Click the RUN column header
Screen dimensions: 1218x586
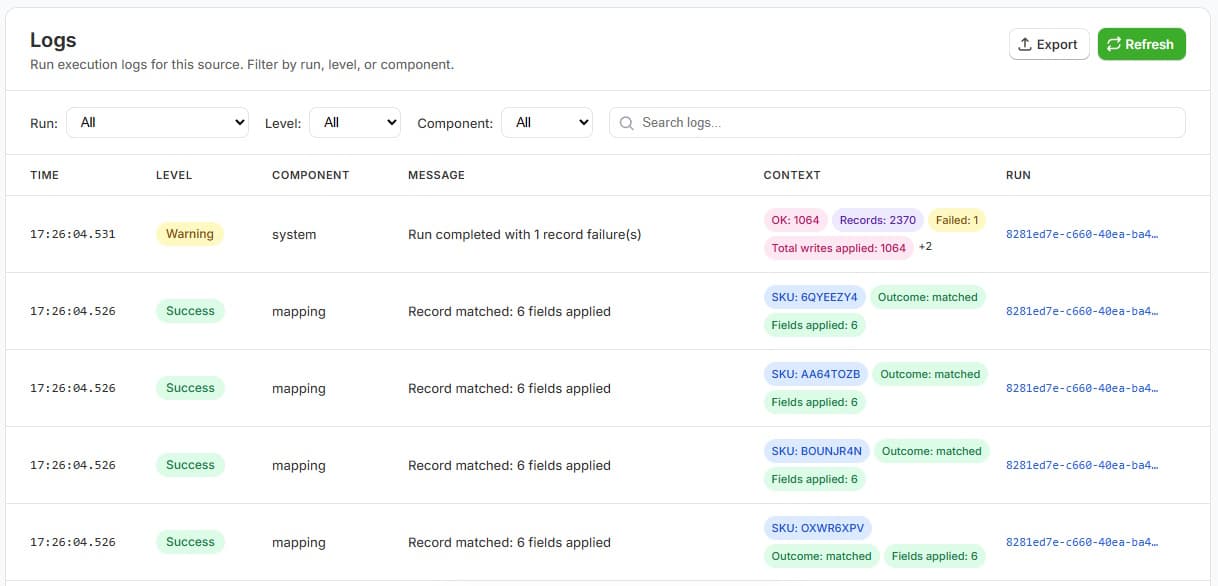1018,175
